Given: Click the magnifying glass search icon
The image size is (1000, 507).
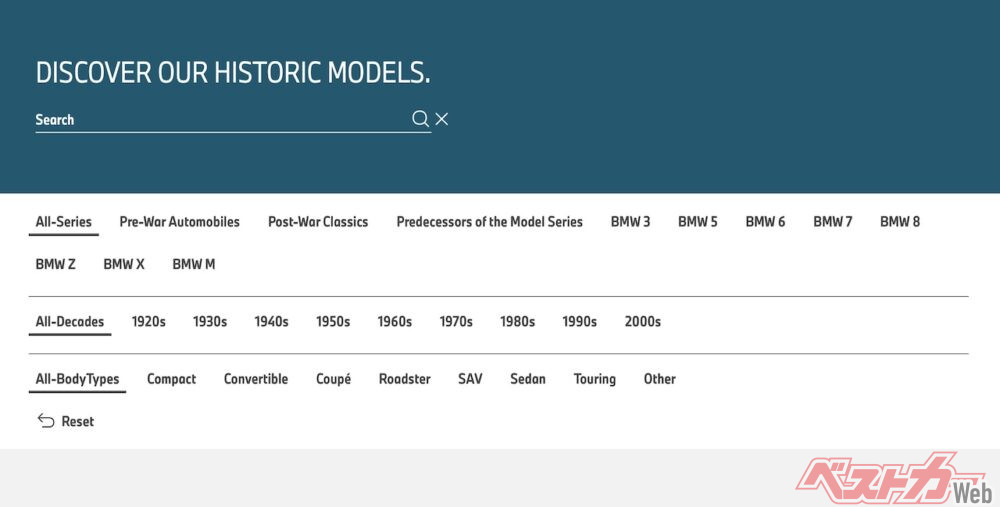Looking at the screenshot, I should [420, 119].
